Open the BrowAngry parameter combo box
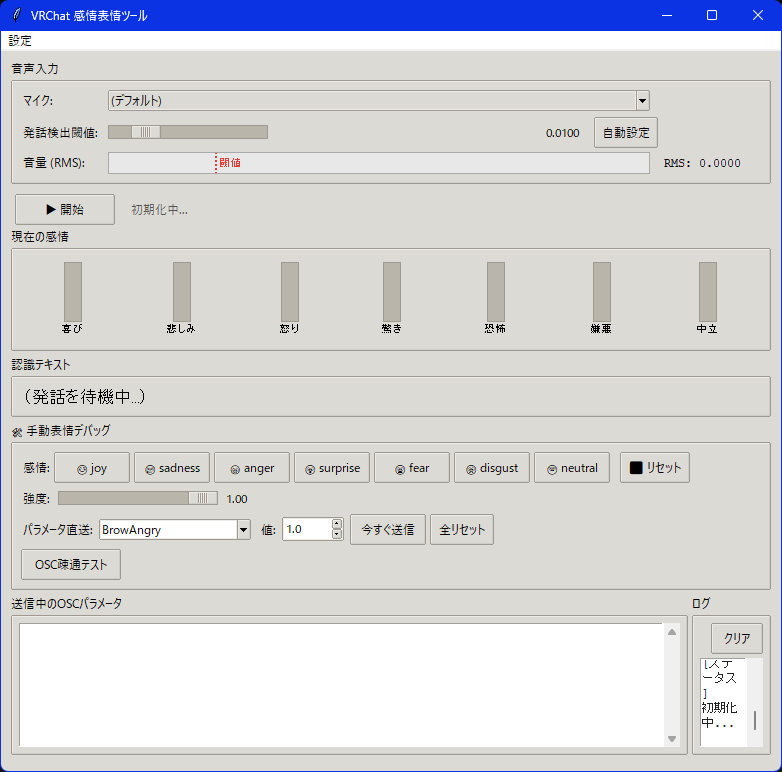This screenshot has height=772, width=782. (175, 530)
